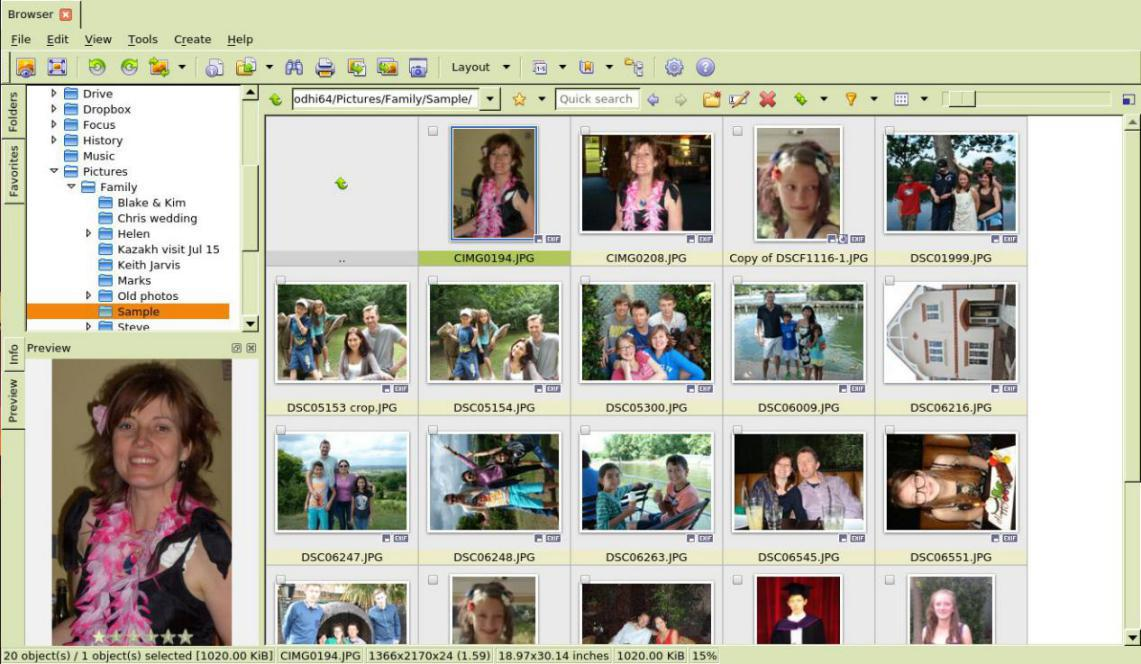Open the Tools menu
1141x664 pixels.
click(x=143, y=39)
